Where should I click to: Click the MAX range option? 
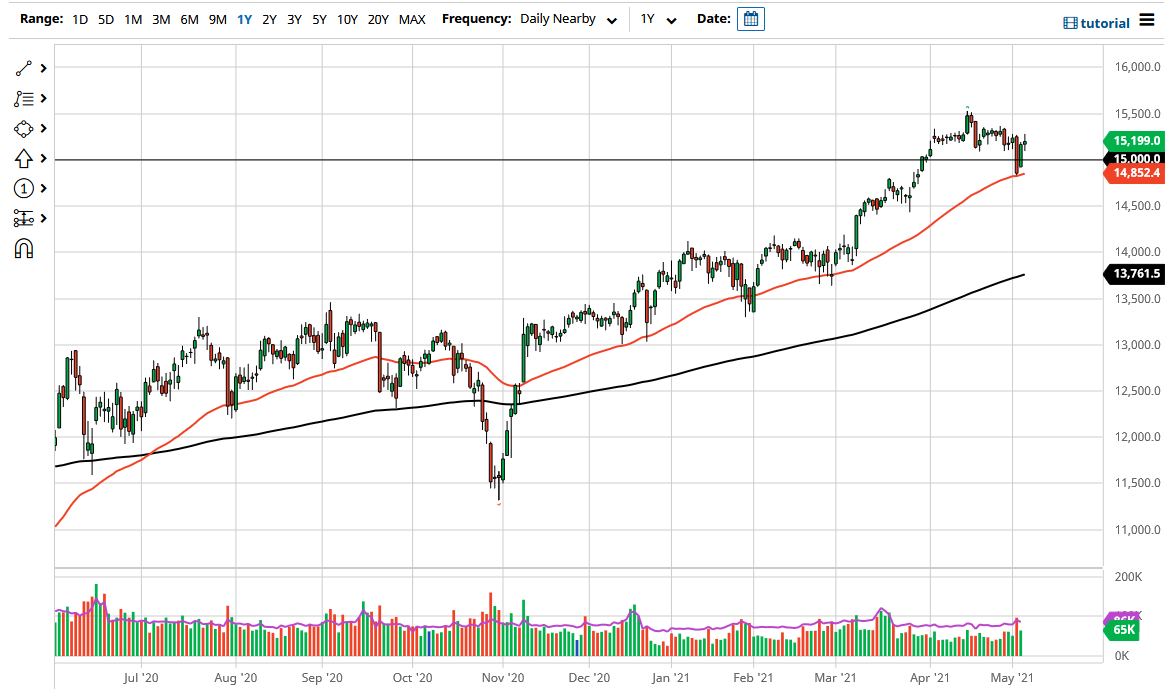pos(412,18)
